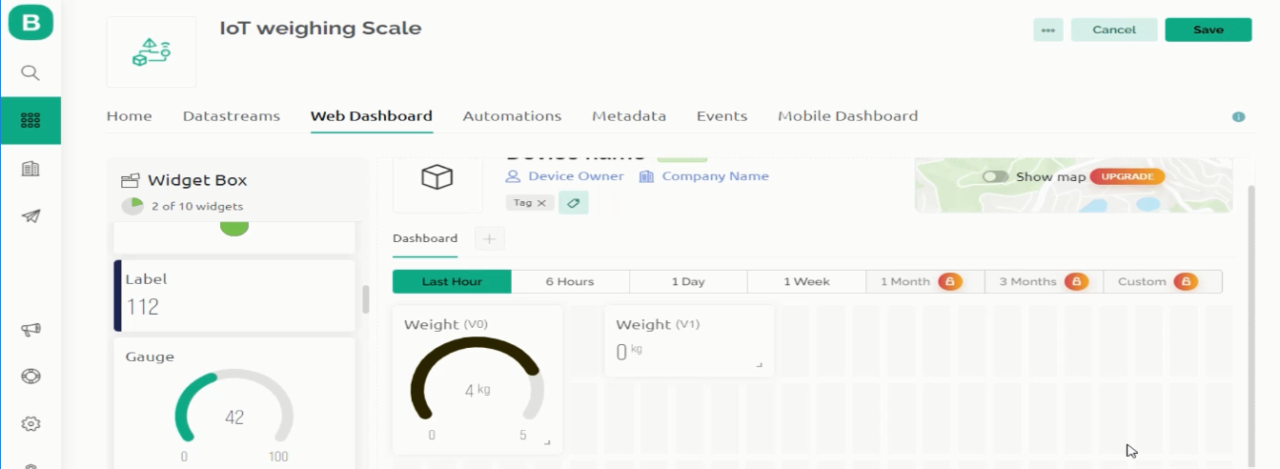Click the Weight V0 gauge arc
Viewport: 1280px width, 469px height.
[477, 378]
